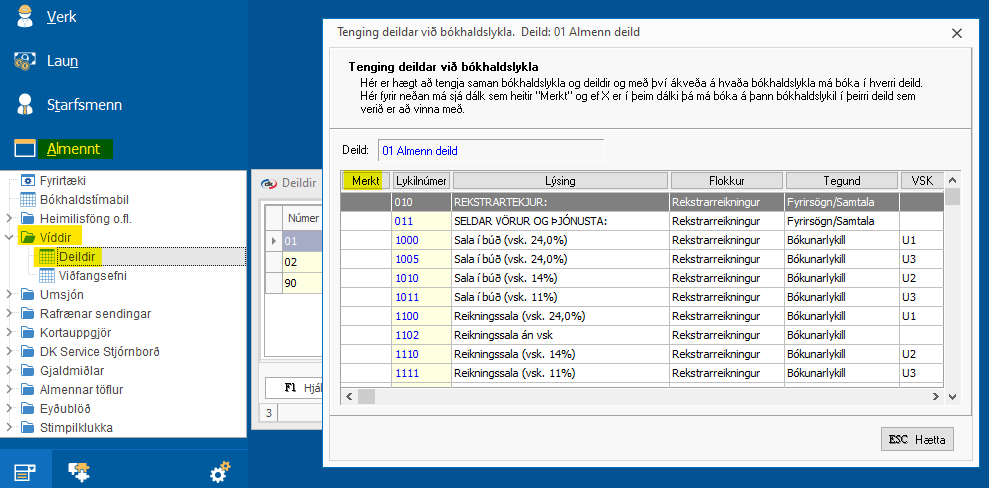
Task: Click the horizontal scrollbar right arrow
Action: (935, 397)
